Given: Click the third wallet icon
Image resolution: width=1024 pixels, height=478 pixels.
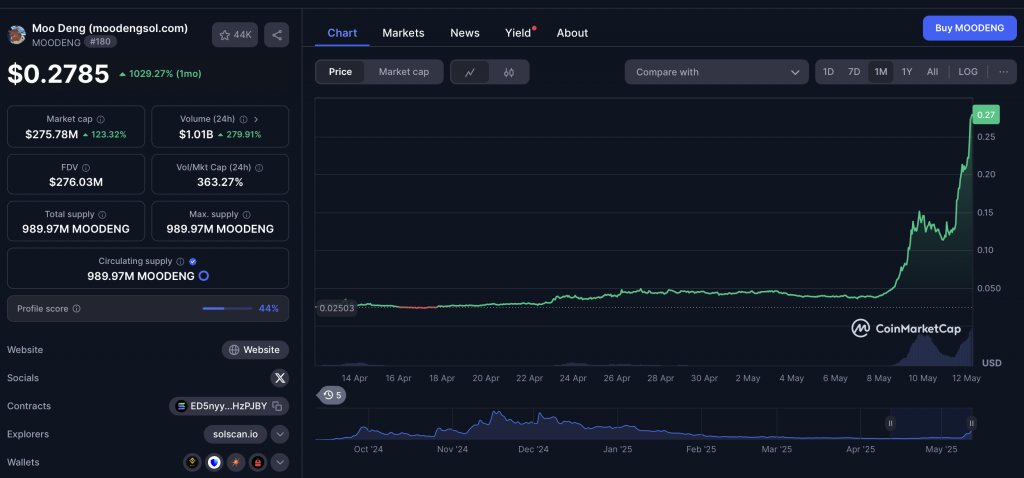Looking at the screenshot, I should pos(236,462).
